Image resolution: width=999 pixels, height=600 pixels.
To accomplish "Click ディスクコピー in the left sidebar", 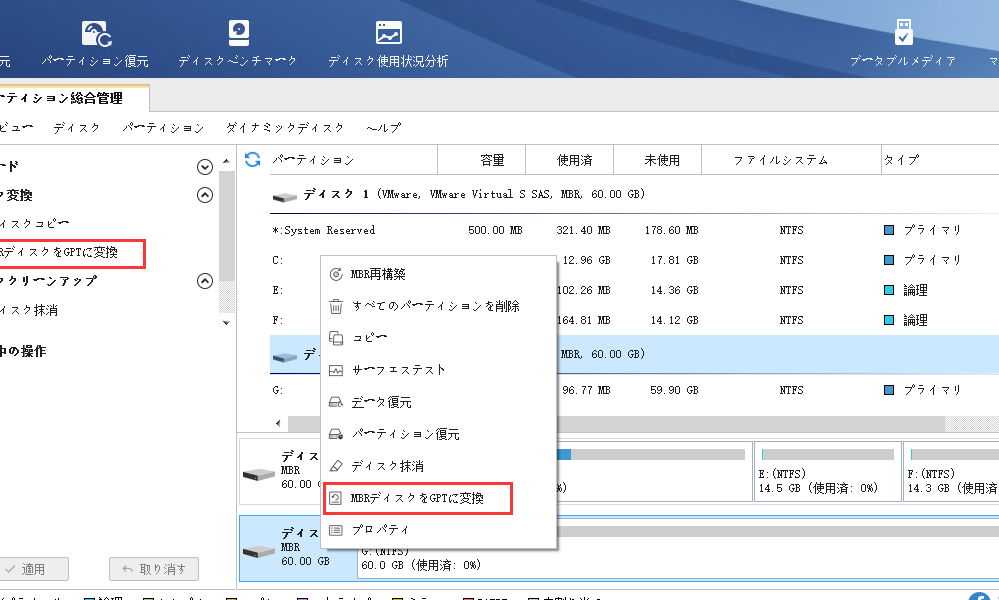I will coord(35,224).
